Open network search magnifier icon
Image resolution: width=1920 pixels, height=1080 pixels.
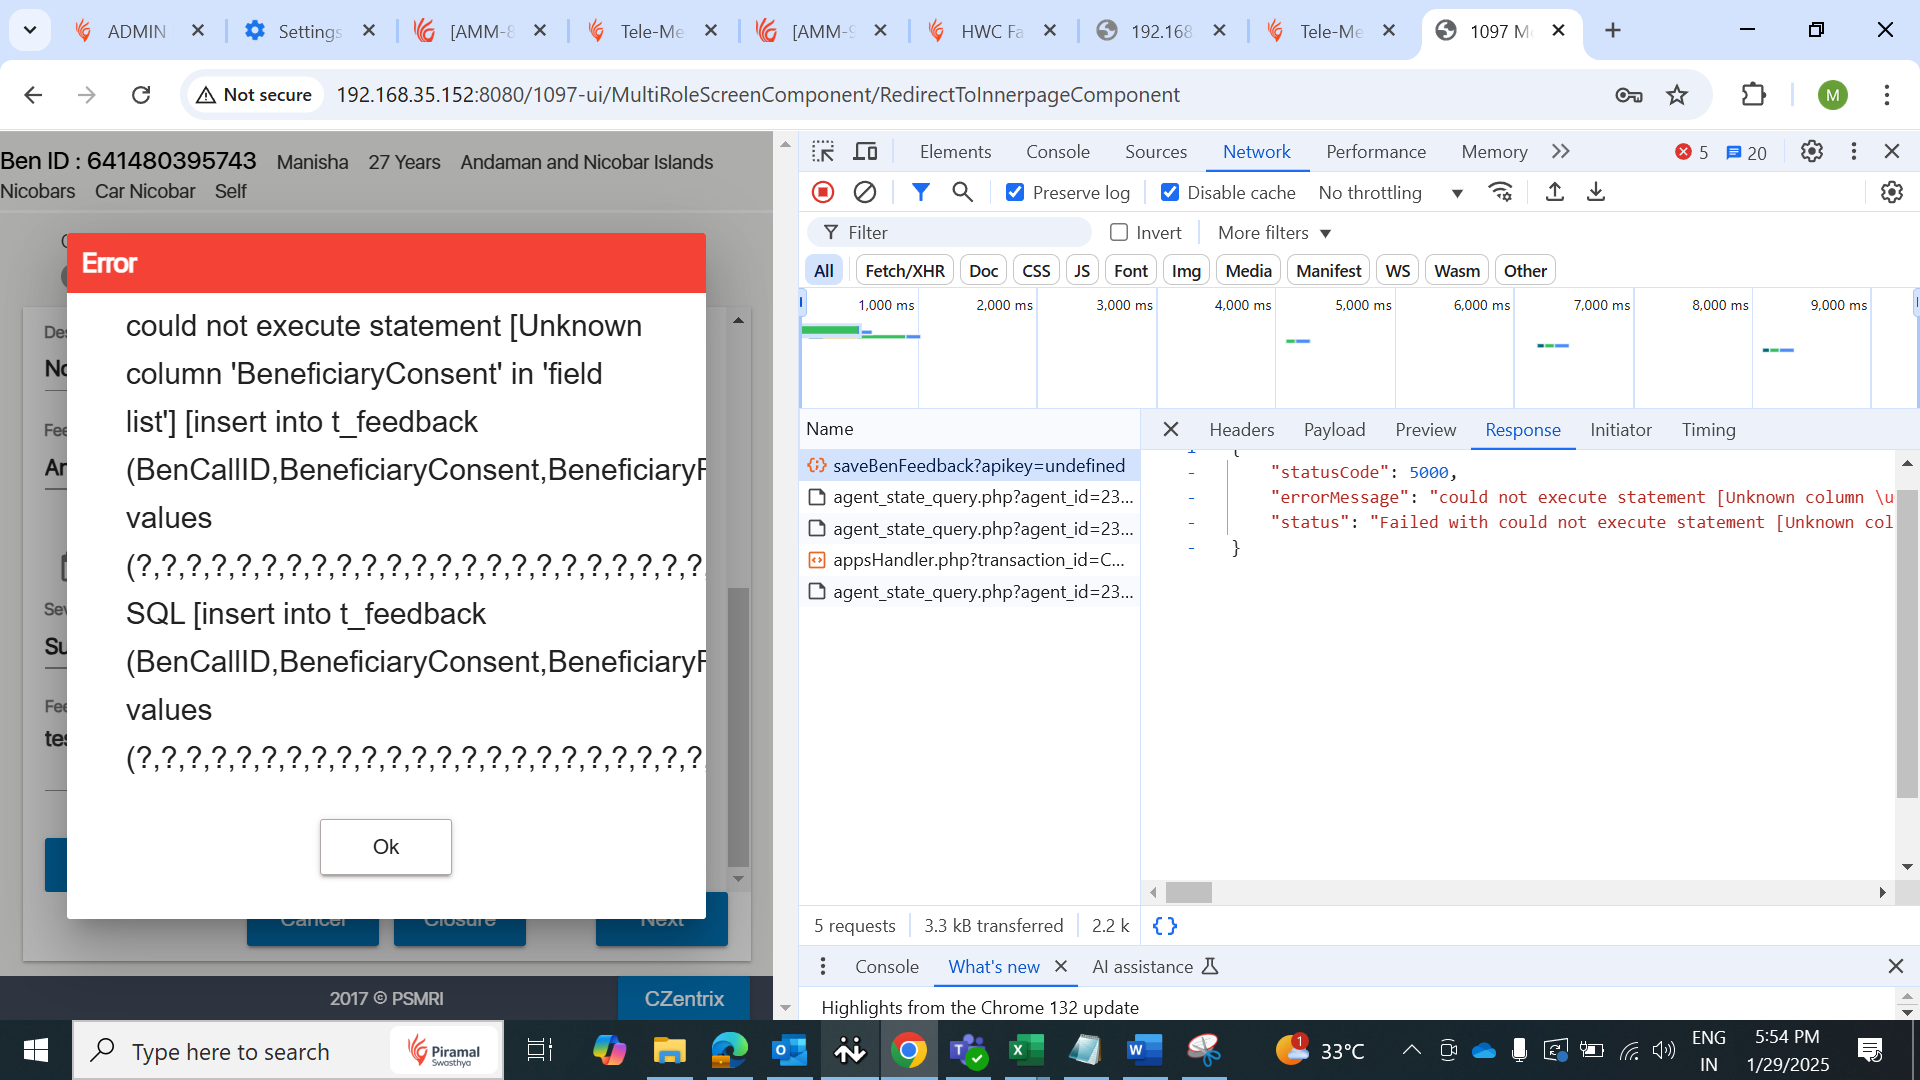tap(962, 192)
